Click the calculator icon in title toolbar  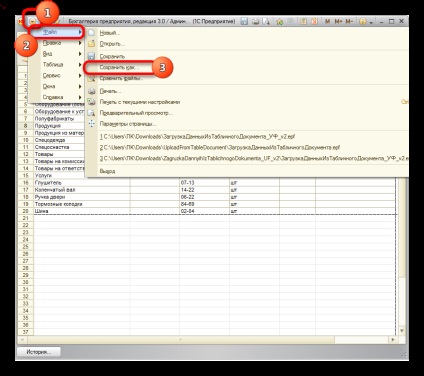point(303,21)
